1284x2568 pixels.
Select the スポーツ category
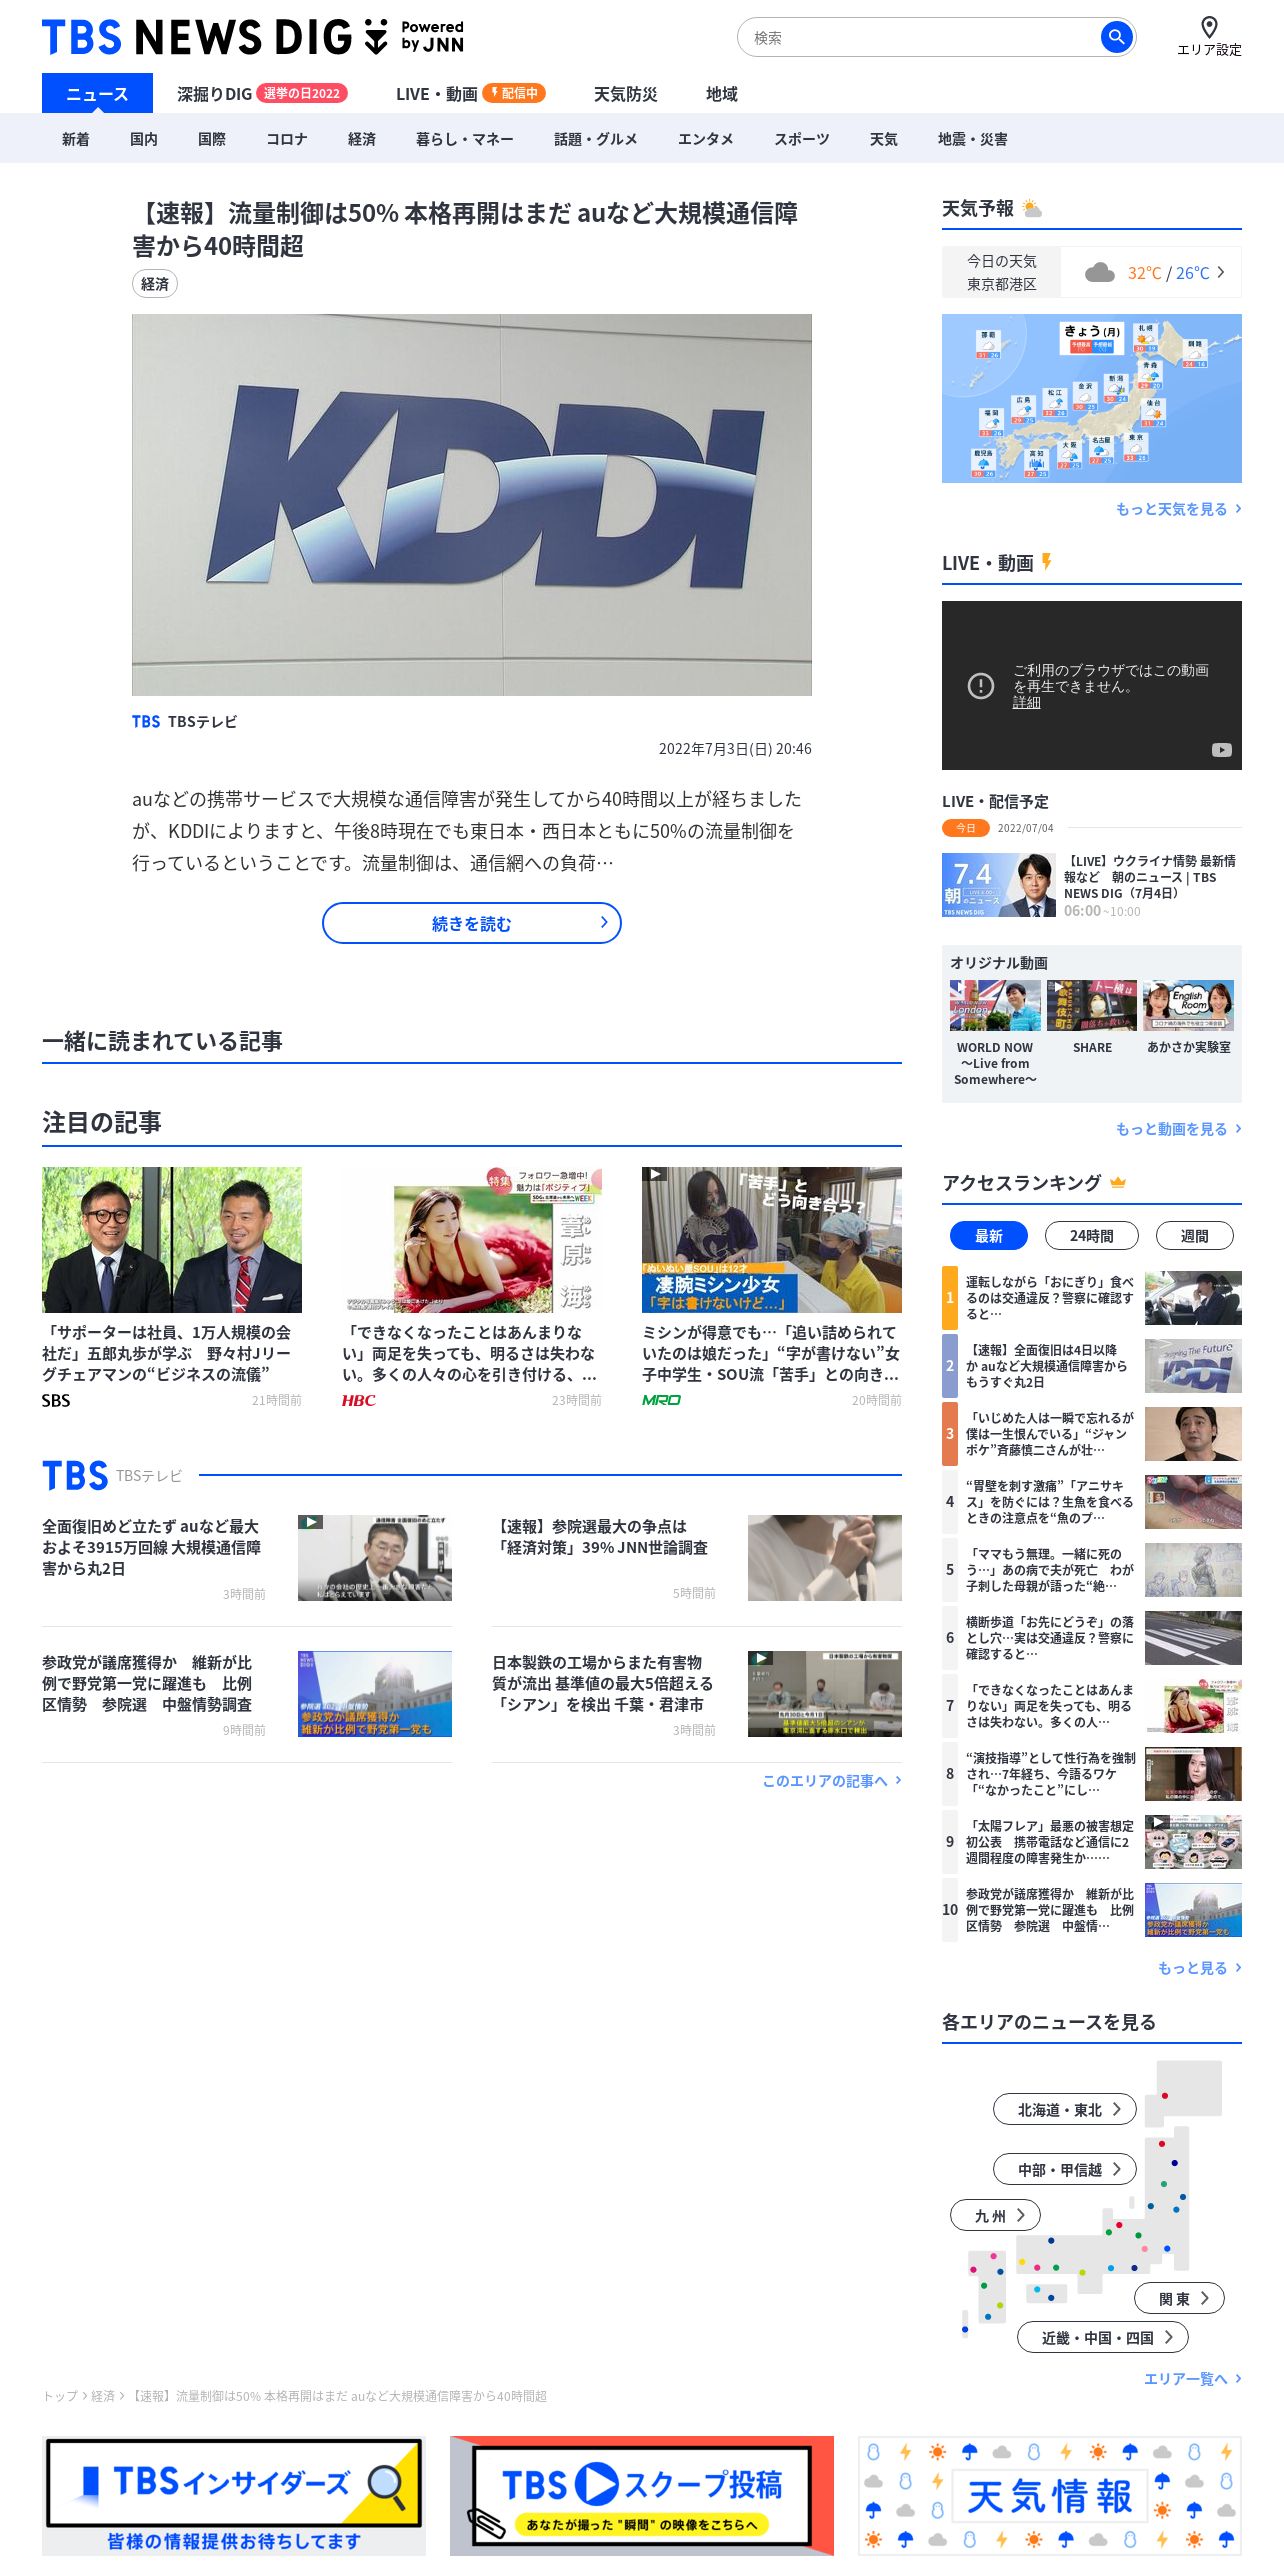point(801,139)
